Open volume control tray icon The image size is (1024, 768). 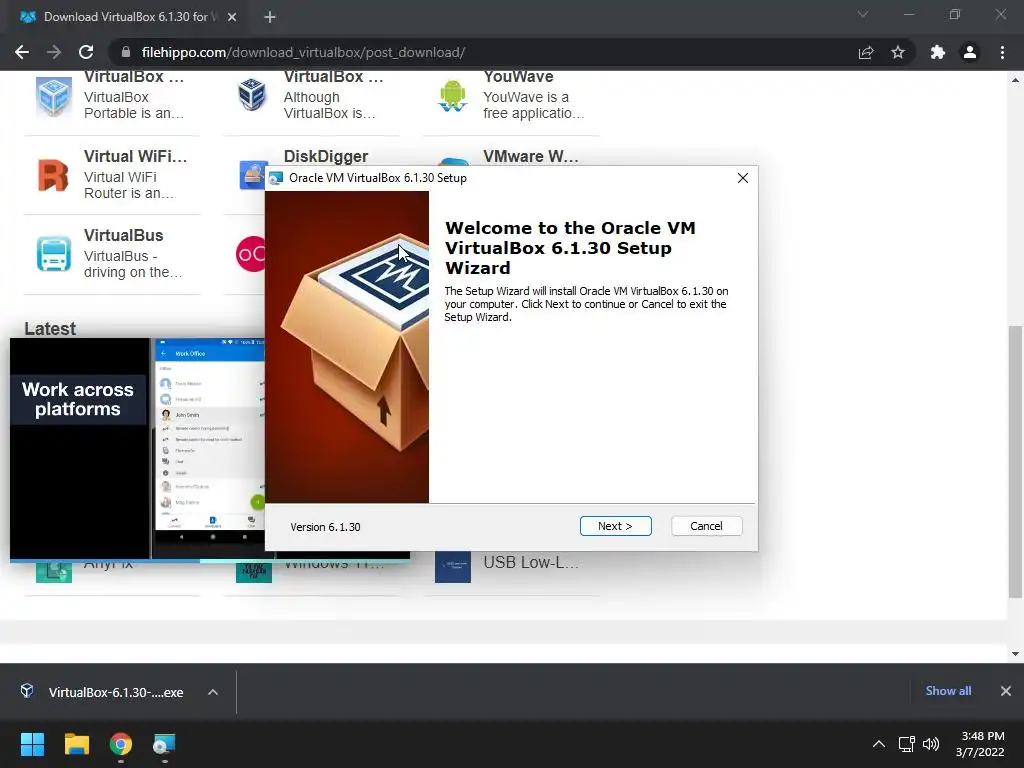[x=931, y=744]
